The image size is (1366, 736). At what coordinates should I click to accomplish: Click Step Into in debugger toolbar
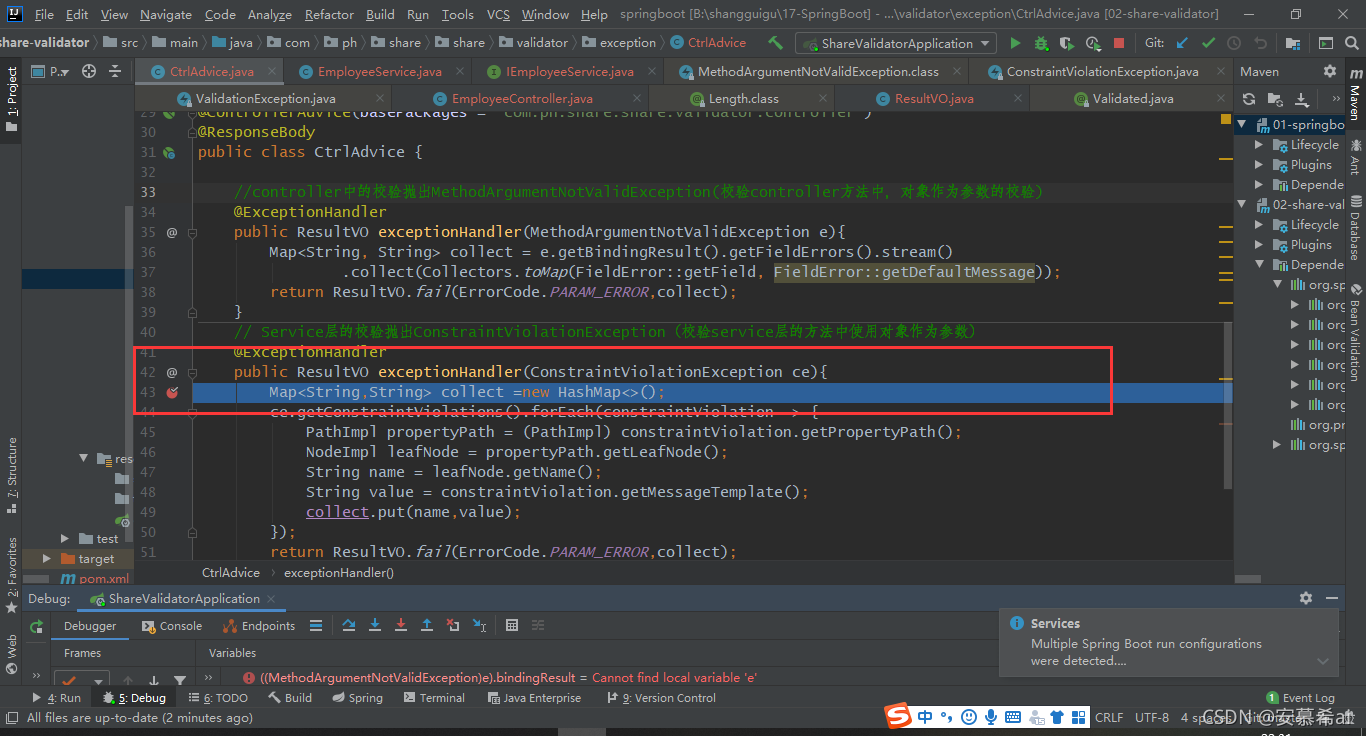[x=375, y=625]
